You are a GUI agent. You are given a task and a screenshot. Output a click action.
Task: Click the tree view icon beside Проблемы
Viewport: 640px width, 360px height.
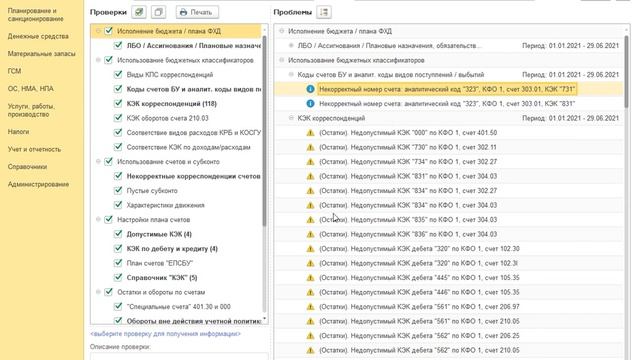[324, 12]
